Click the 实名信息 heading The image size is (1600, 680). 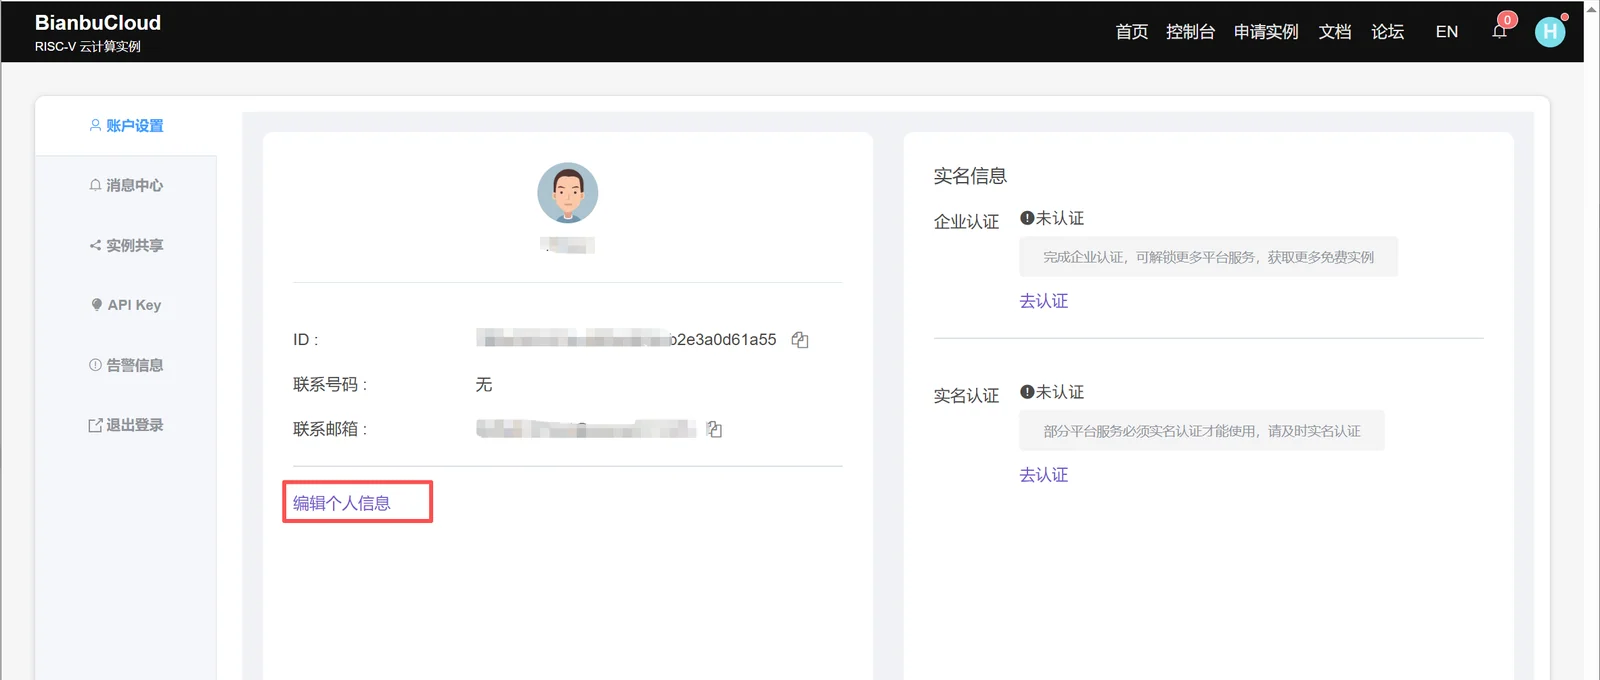tap(970, 176)
